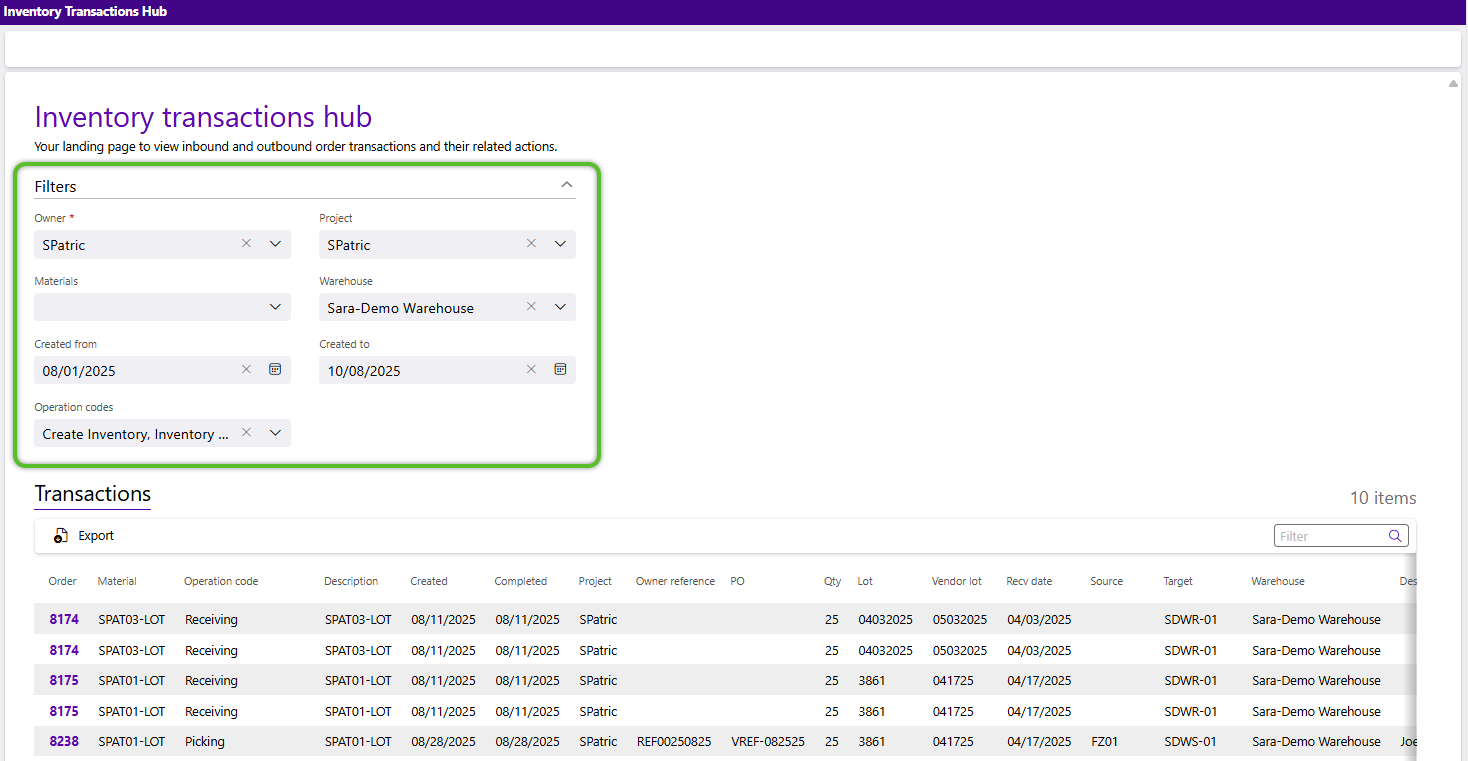Viewport: 1468px width, 761px height.
Task: Expand the Operation codes dropdown
Action: click(275, 433)
